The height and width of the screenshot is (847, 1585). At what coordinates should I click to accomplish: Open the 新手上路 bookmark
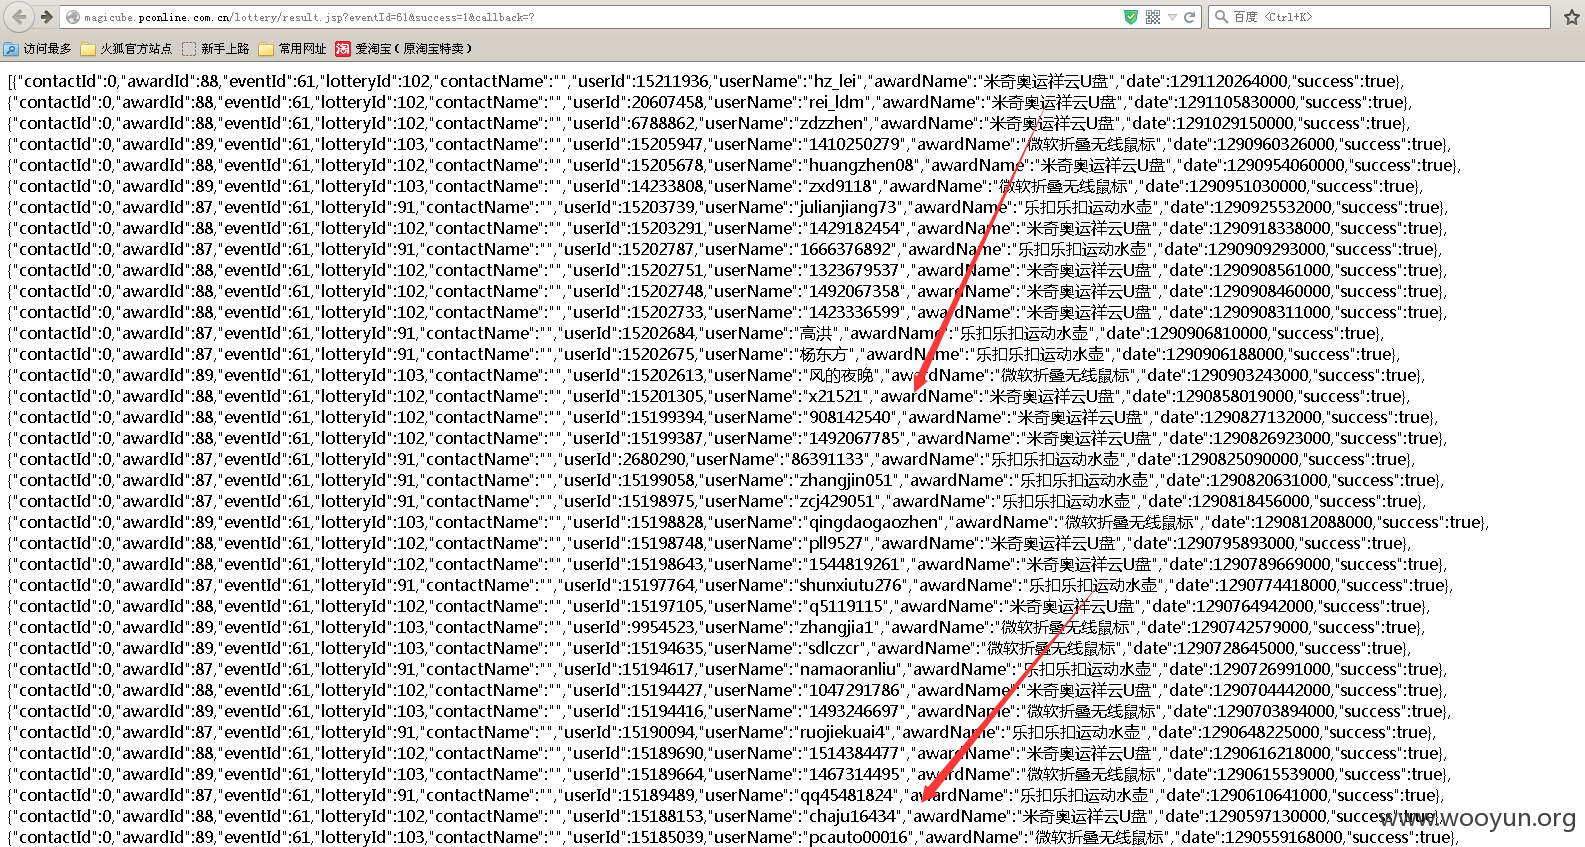(215, 48)
